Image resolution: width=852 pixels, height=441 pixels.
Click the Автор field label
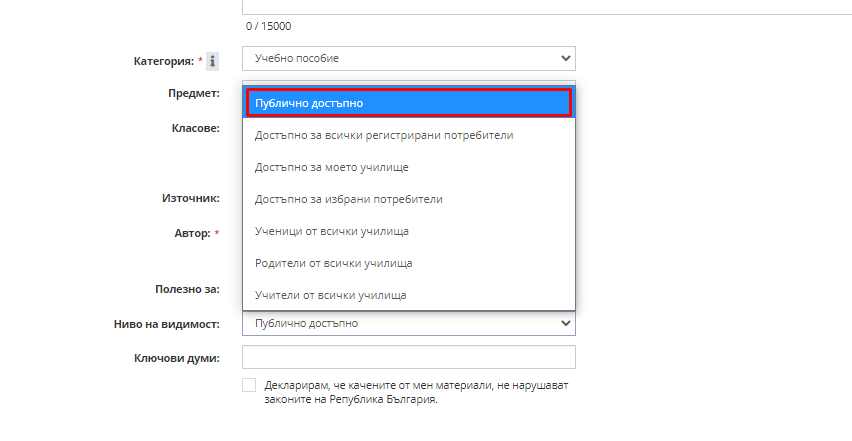[192, 233]
